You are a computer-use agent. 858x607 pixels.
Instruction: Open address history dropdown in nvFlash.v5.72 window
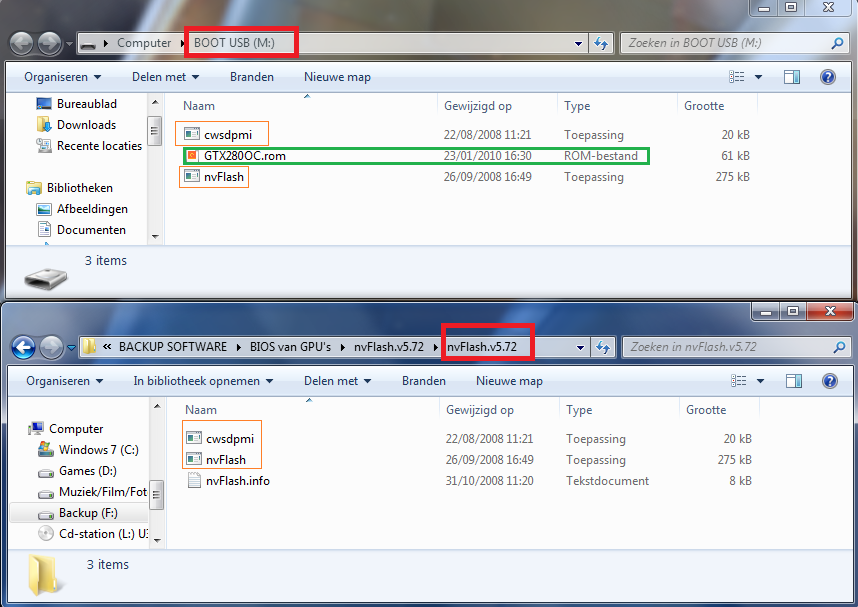point(581,347)
